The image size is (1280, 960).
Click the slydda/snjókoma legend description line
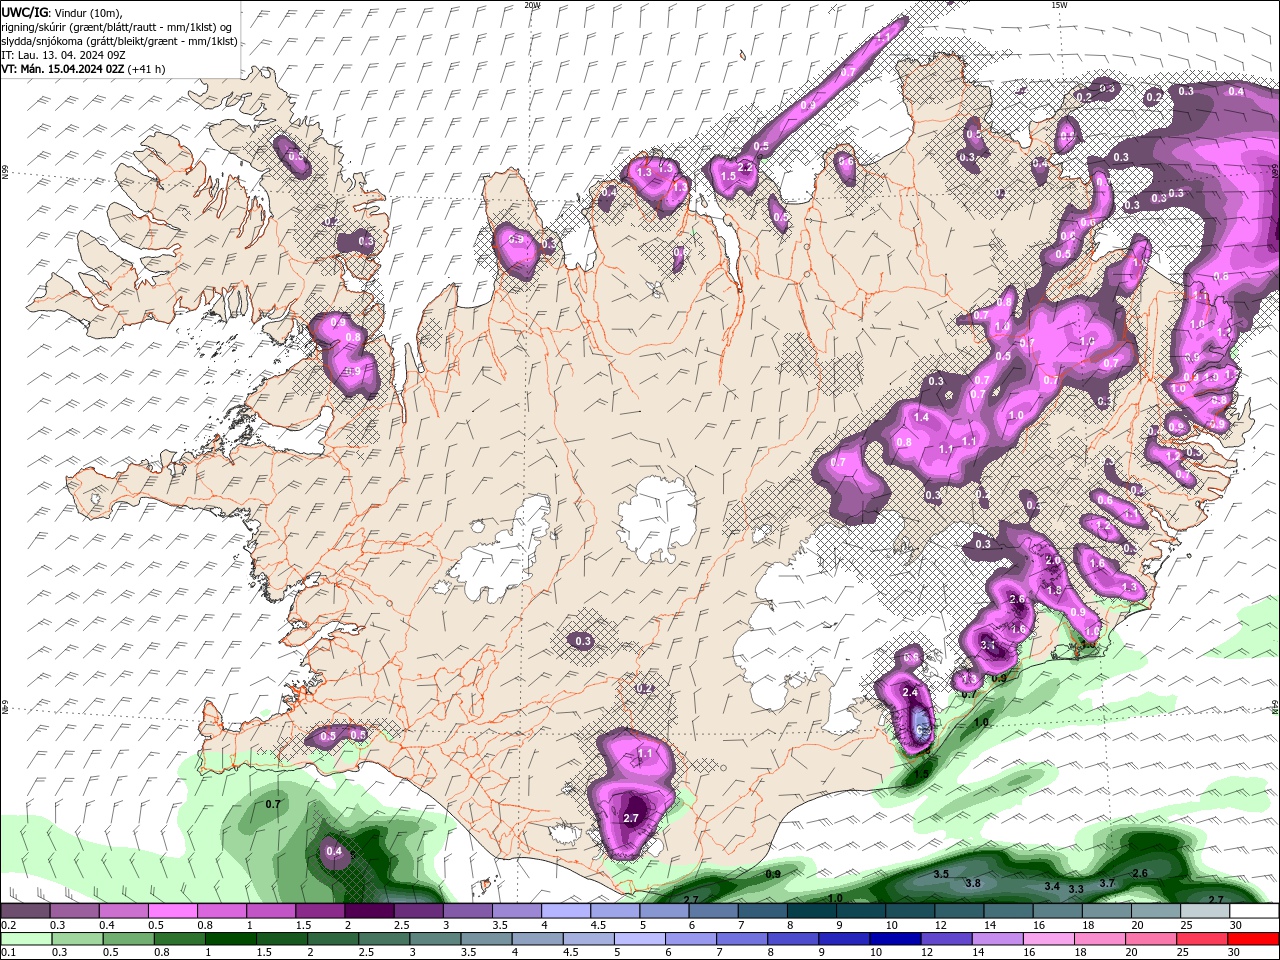119,41
